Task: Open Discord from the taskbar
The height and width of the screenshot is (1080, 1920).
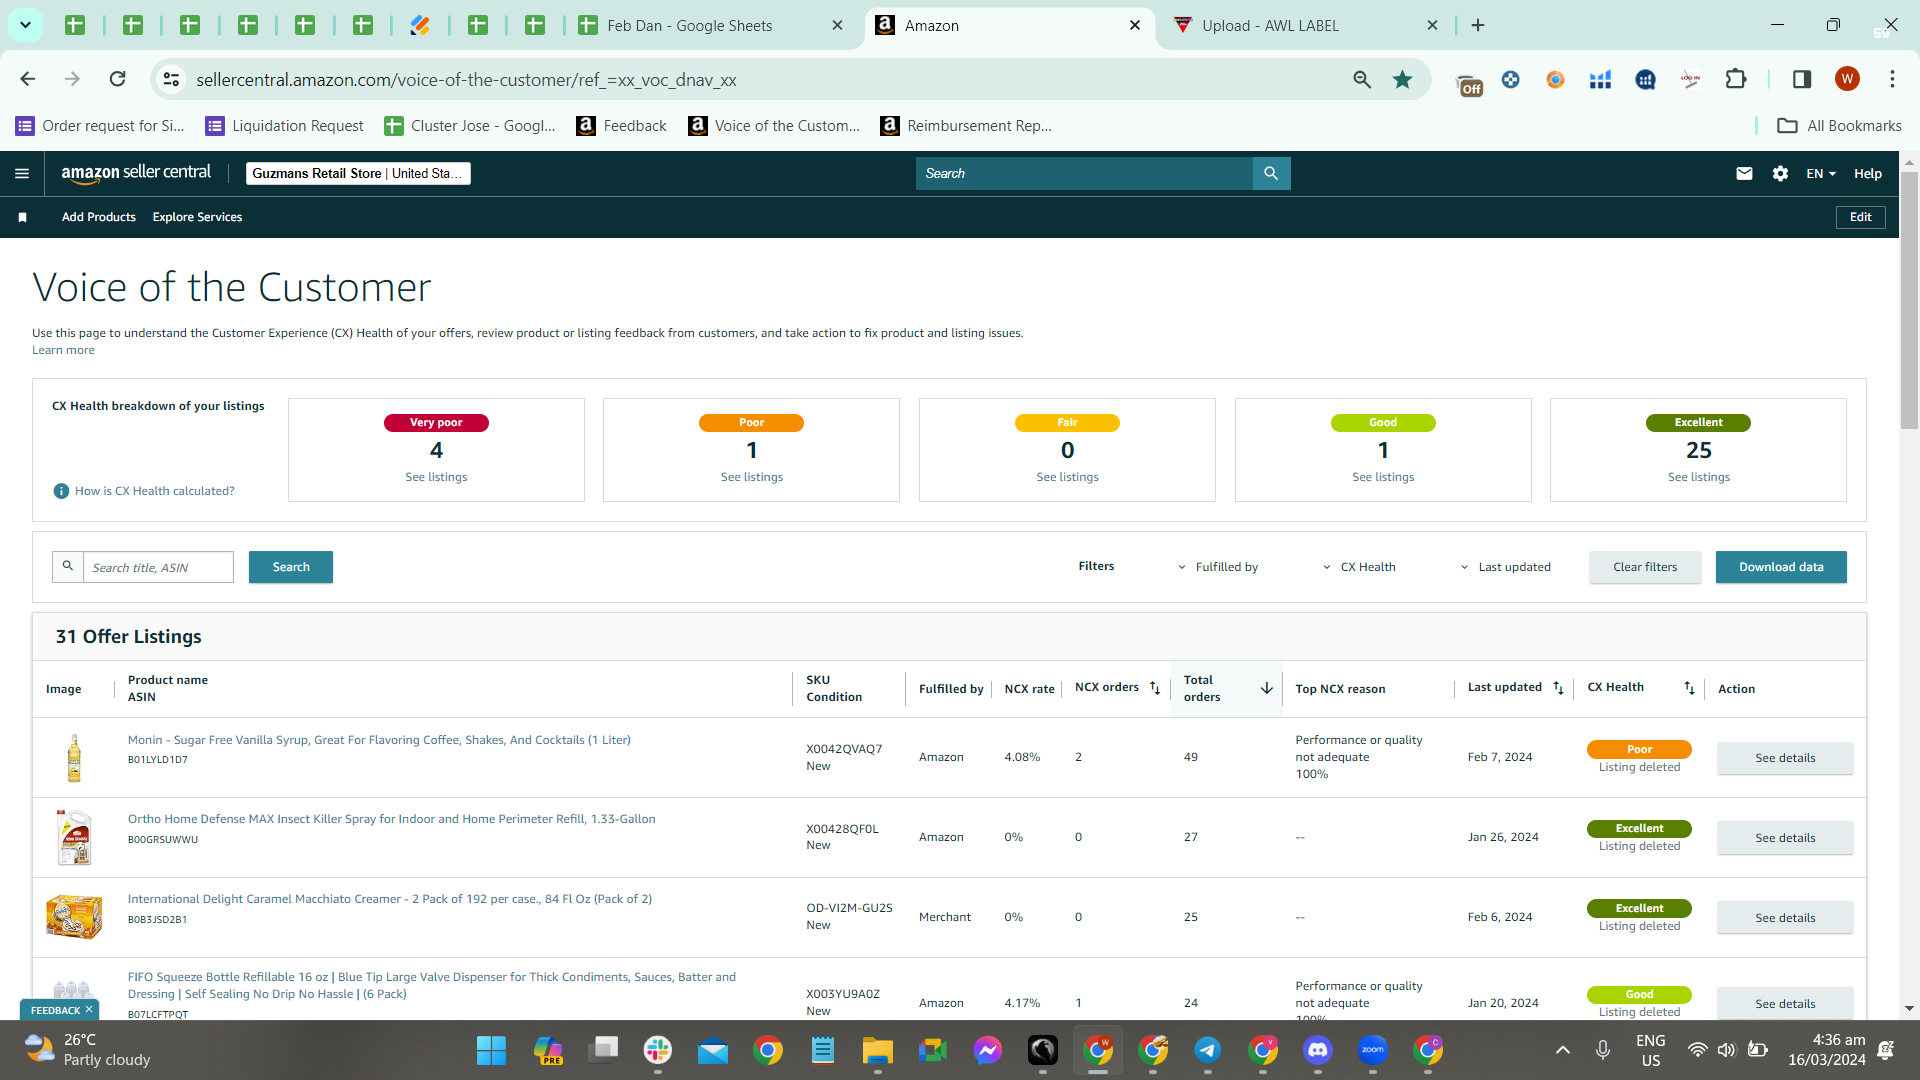Action: [1317, 1050]
